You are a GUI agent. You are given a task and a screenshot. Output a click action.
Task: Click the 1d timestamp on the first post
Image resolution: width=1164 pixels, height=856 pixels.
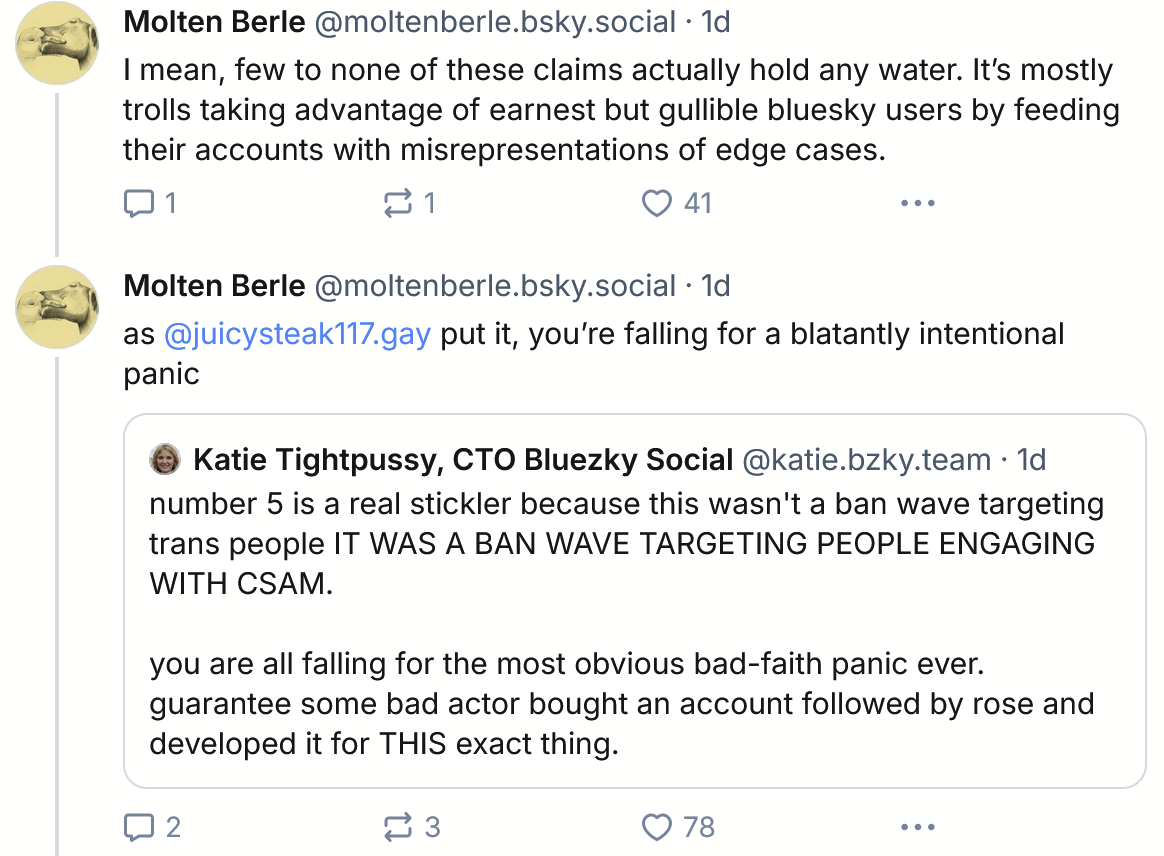tap(716, 22)
